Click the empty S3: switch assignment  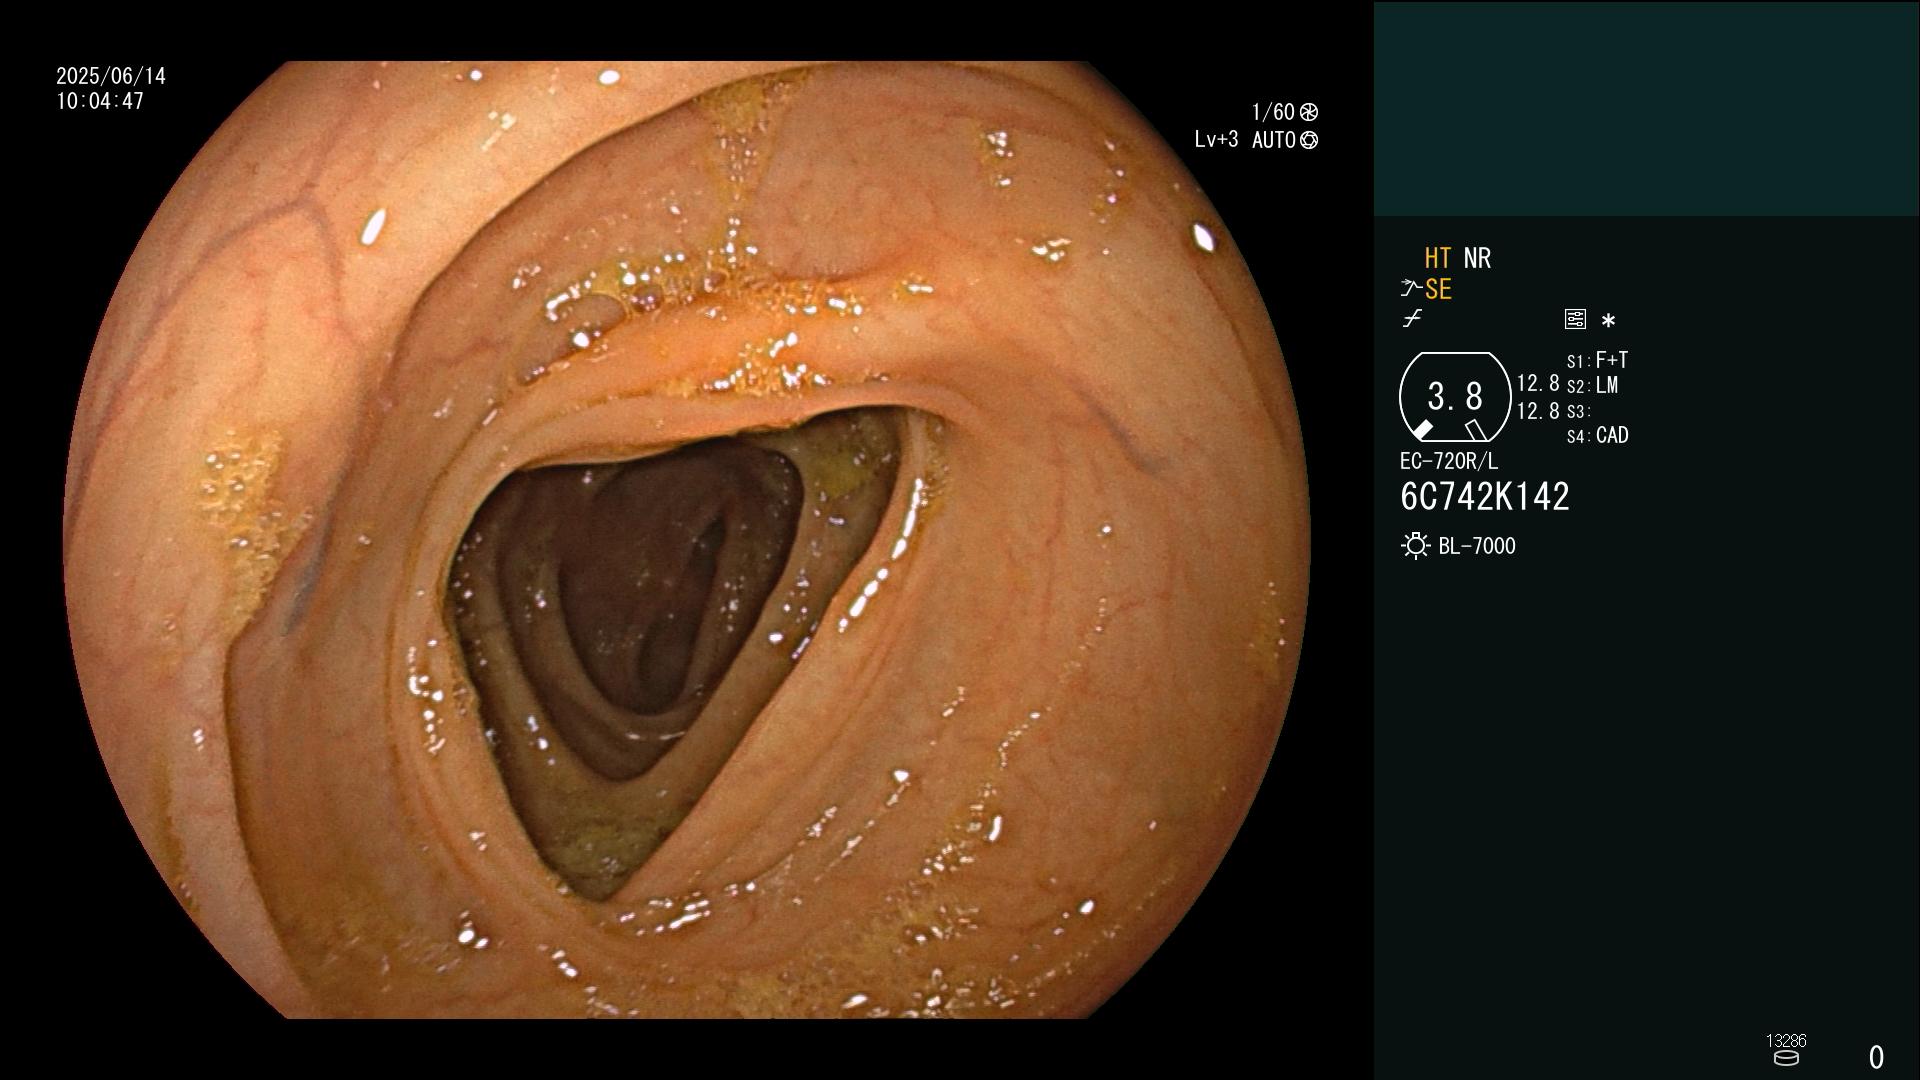click(x=1578, y=411)
